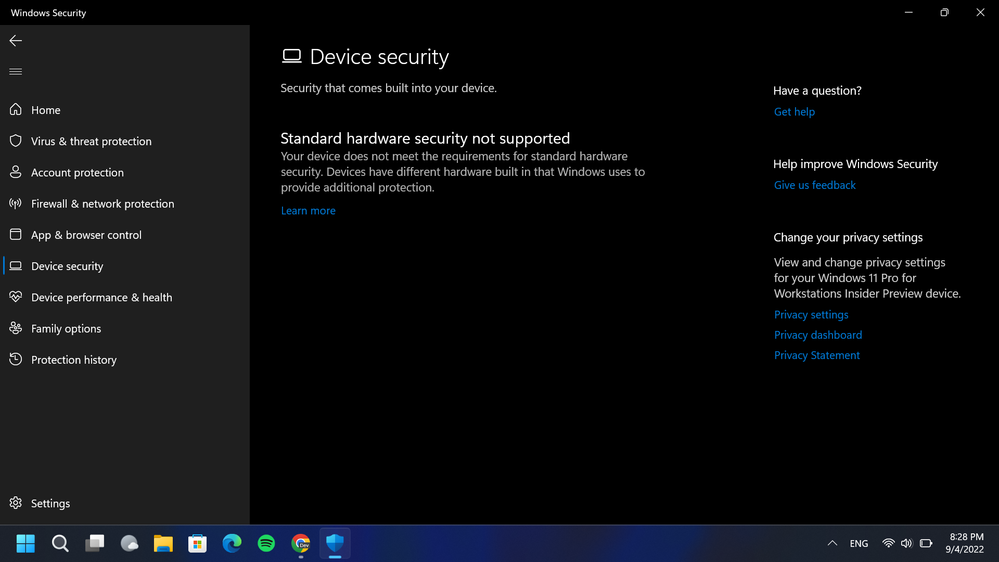Open Home in the sidebar

(125, 110)
